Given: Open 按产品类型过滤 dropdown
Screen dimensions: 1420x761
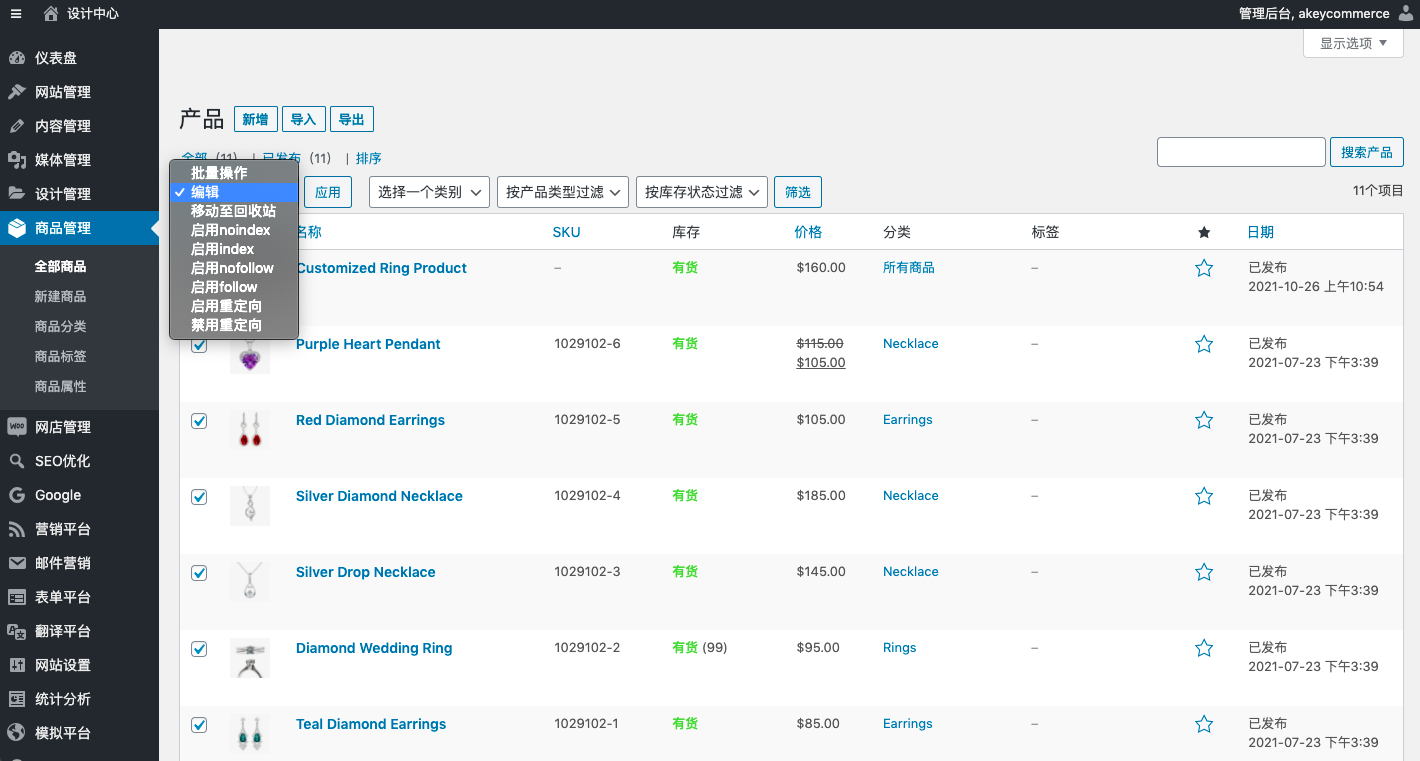Looking at the screenshot, I should (x=562, y=192).
